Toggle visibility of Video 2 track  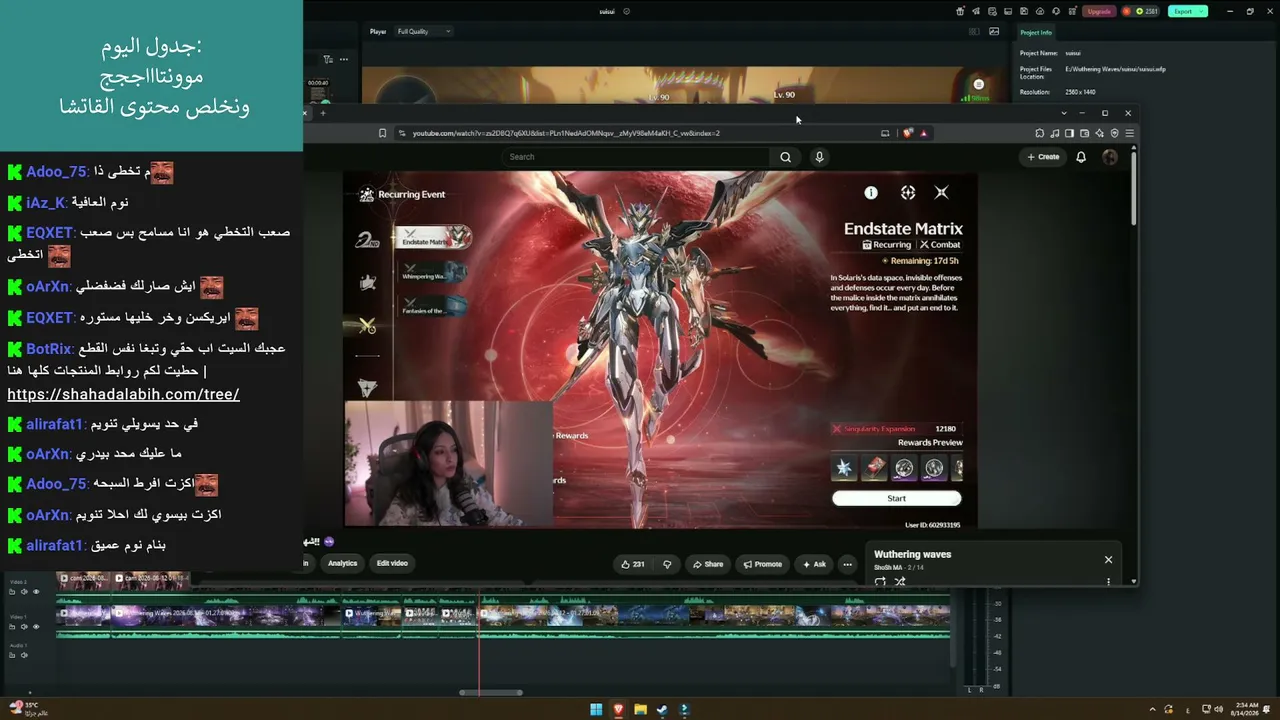[36, 592]
